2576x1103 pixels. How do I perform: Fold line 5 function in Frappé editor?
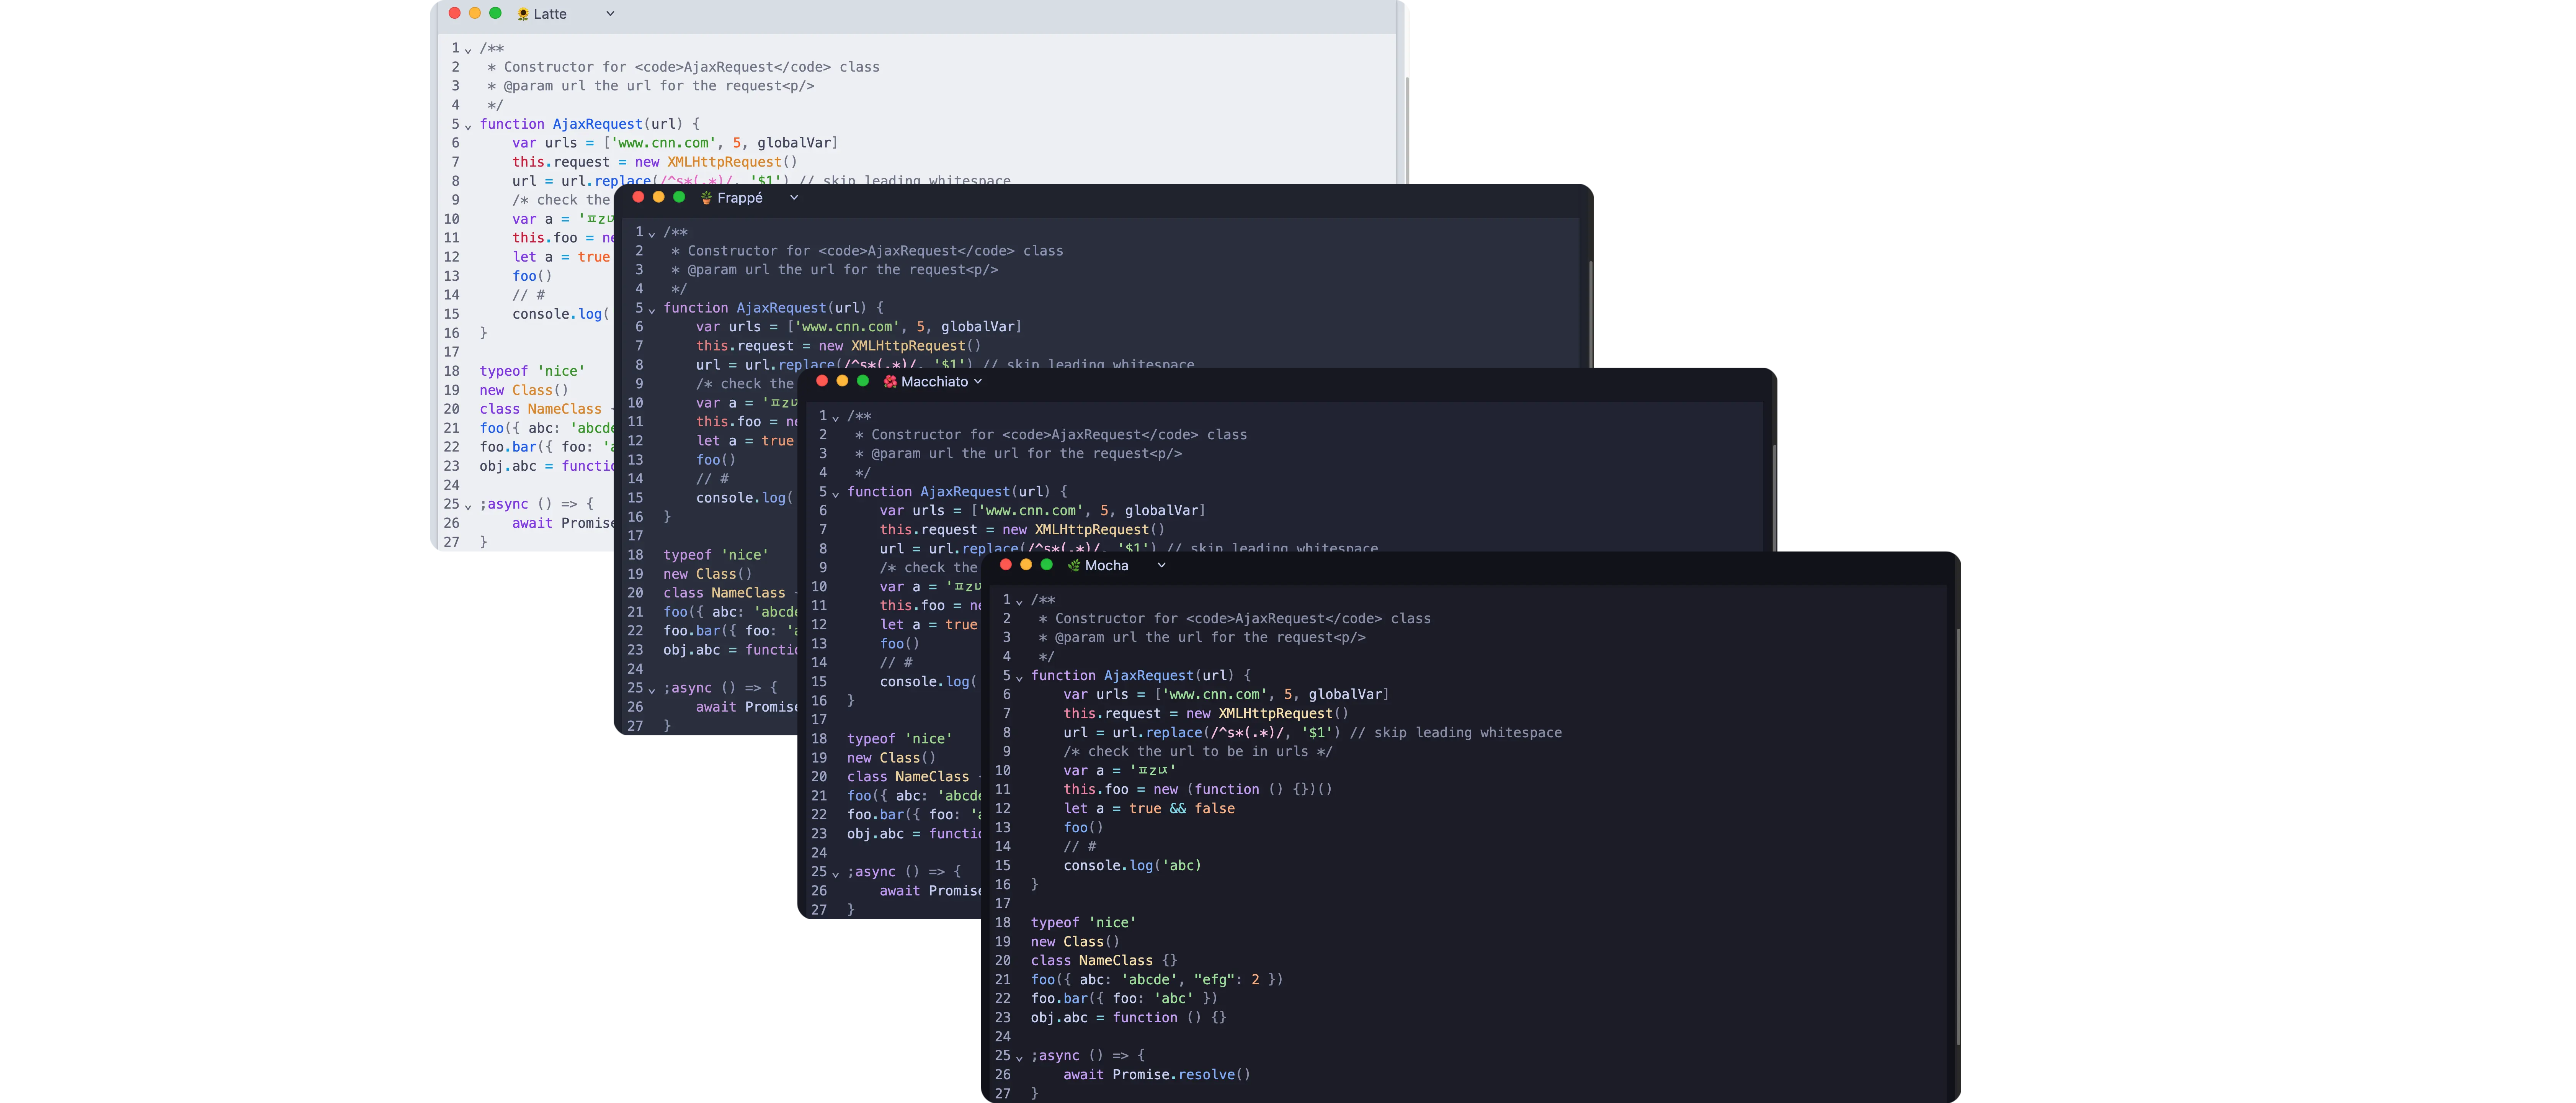point(652,310)
